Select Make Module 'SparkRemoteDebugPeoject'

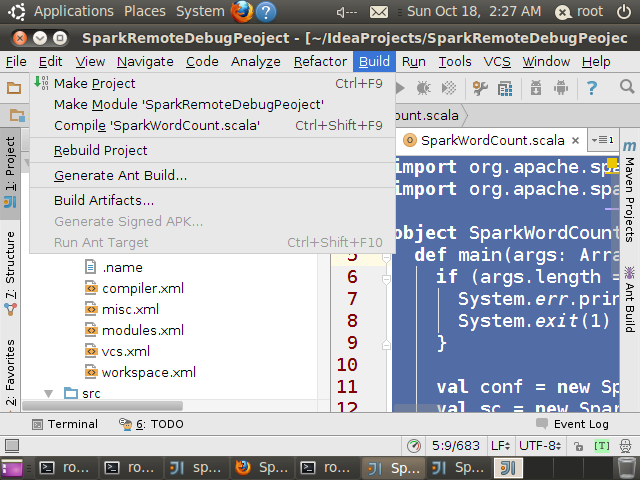(x=212, y=104)
